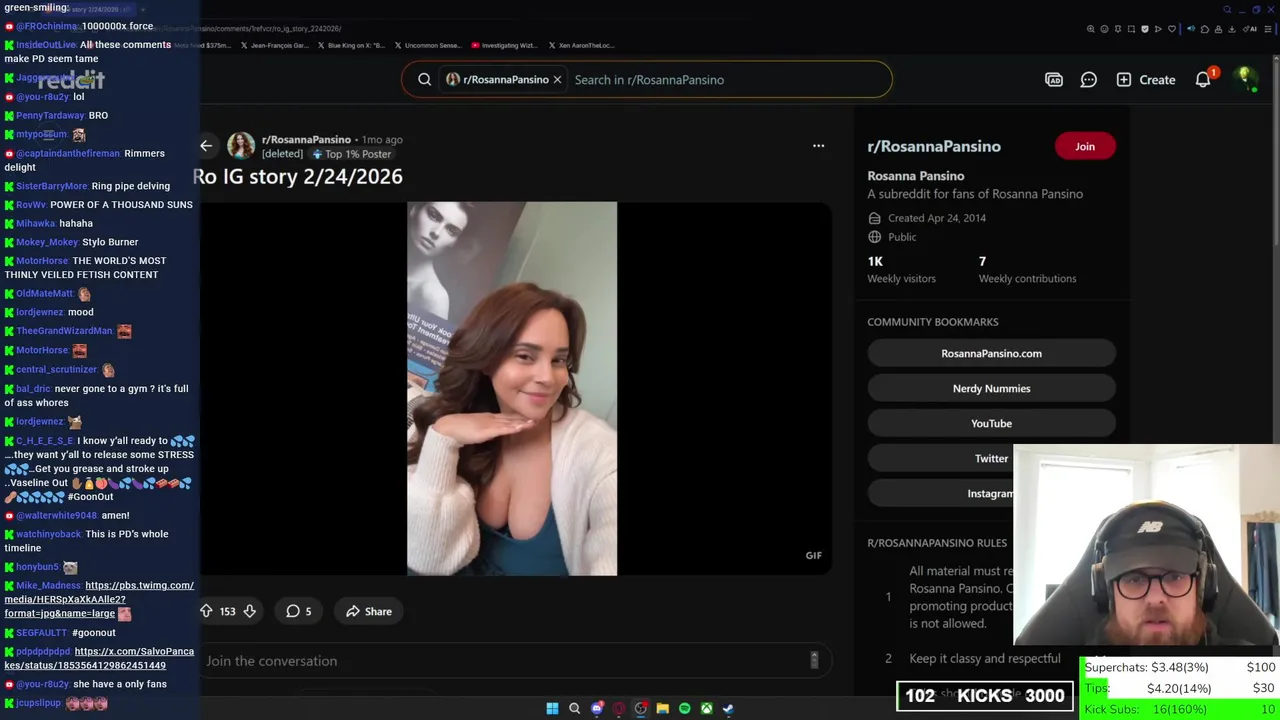Click the Create post button
1280x720 pixels.
[x=1146, y=80]
